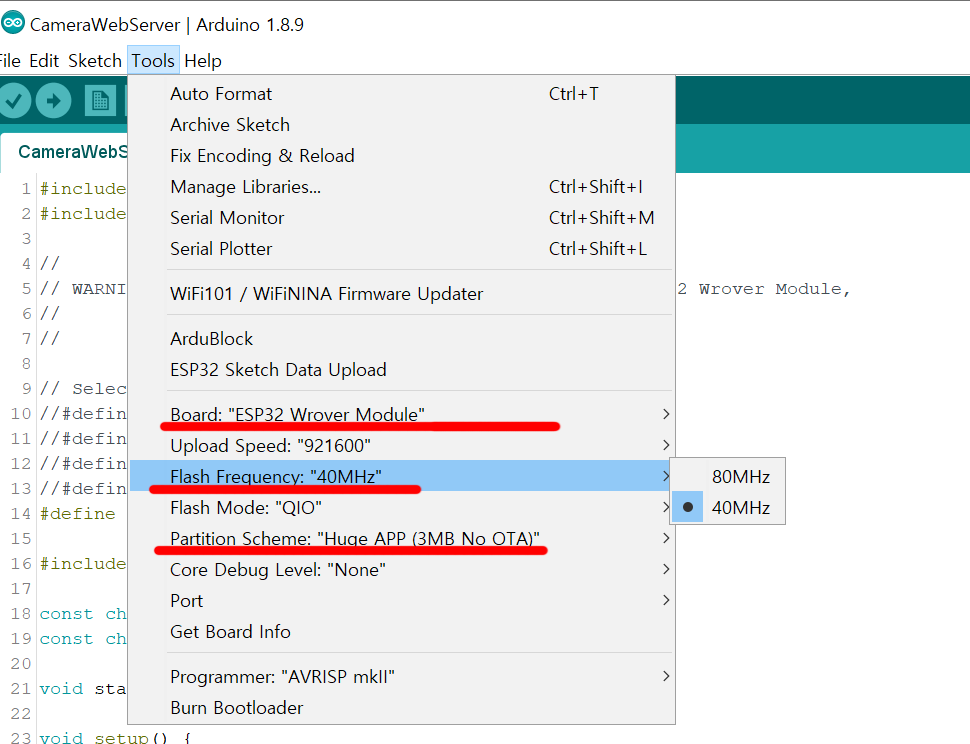The image size is (970, 744).
Task: Open the Help menu
Action: pos(203,61)
